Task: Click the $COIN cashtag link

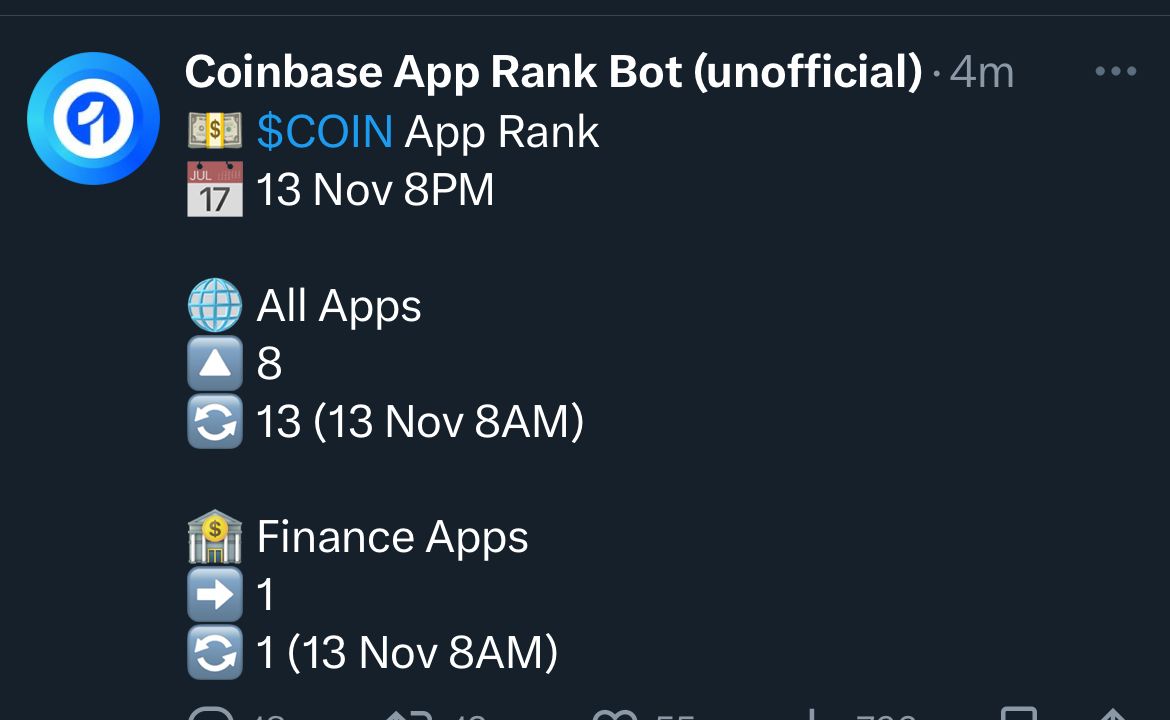Action: 325,132
